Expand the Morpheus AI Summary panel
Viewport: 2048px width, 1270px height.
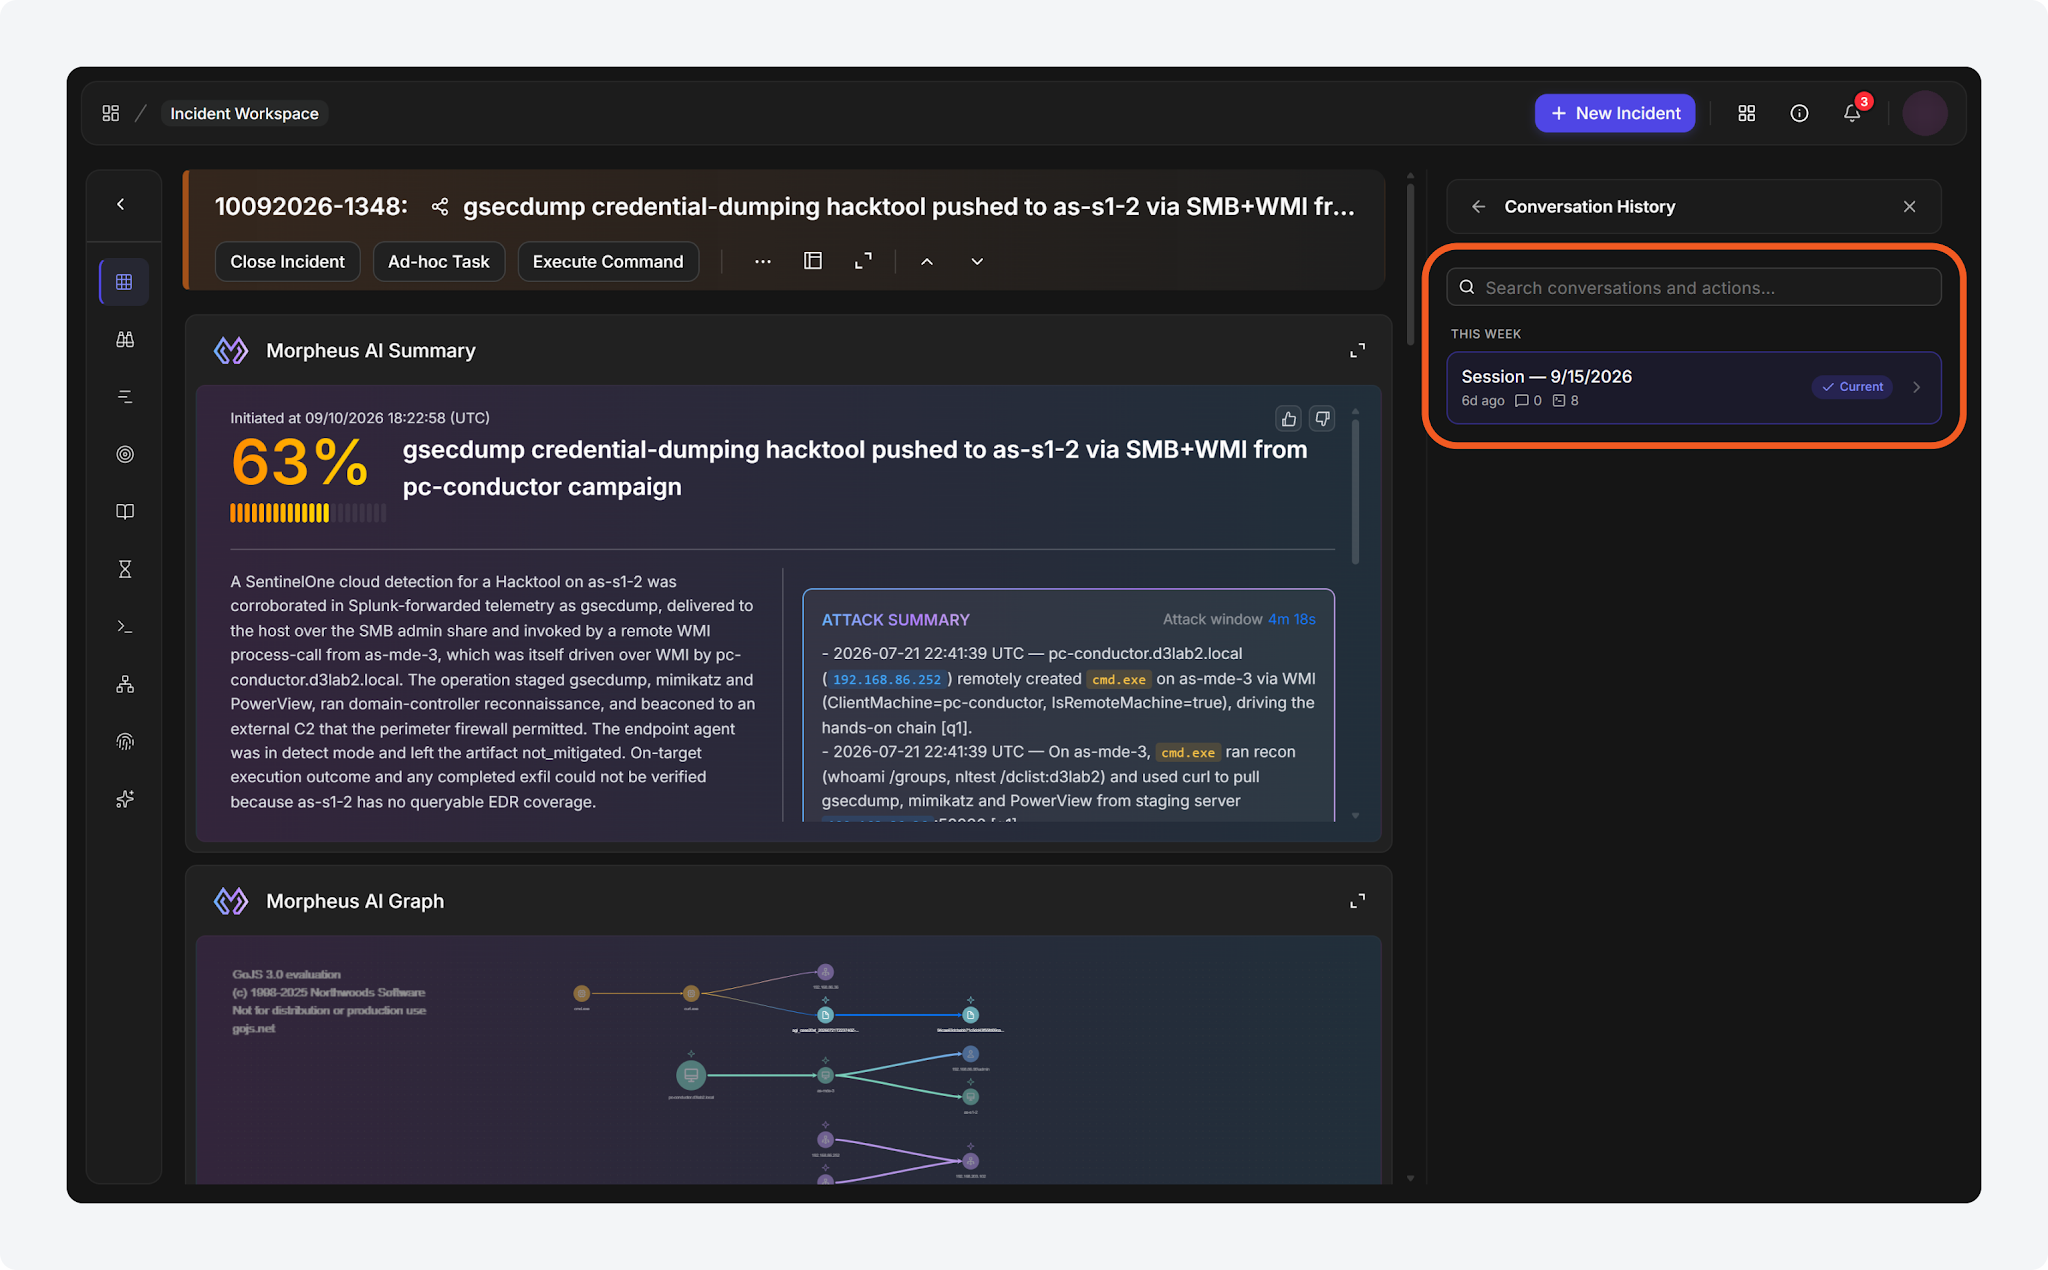click(x=1357, y=350)
